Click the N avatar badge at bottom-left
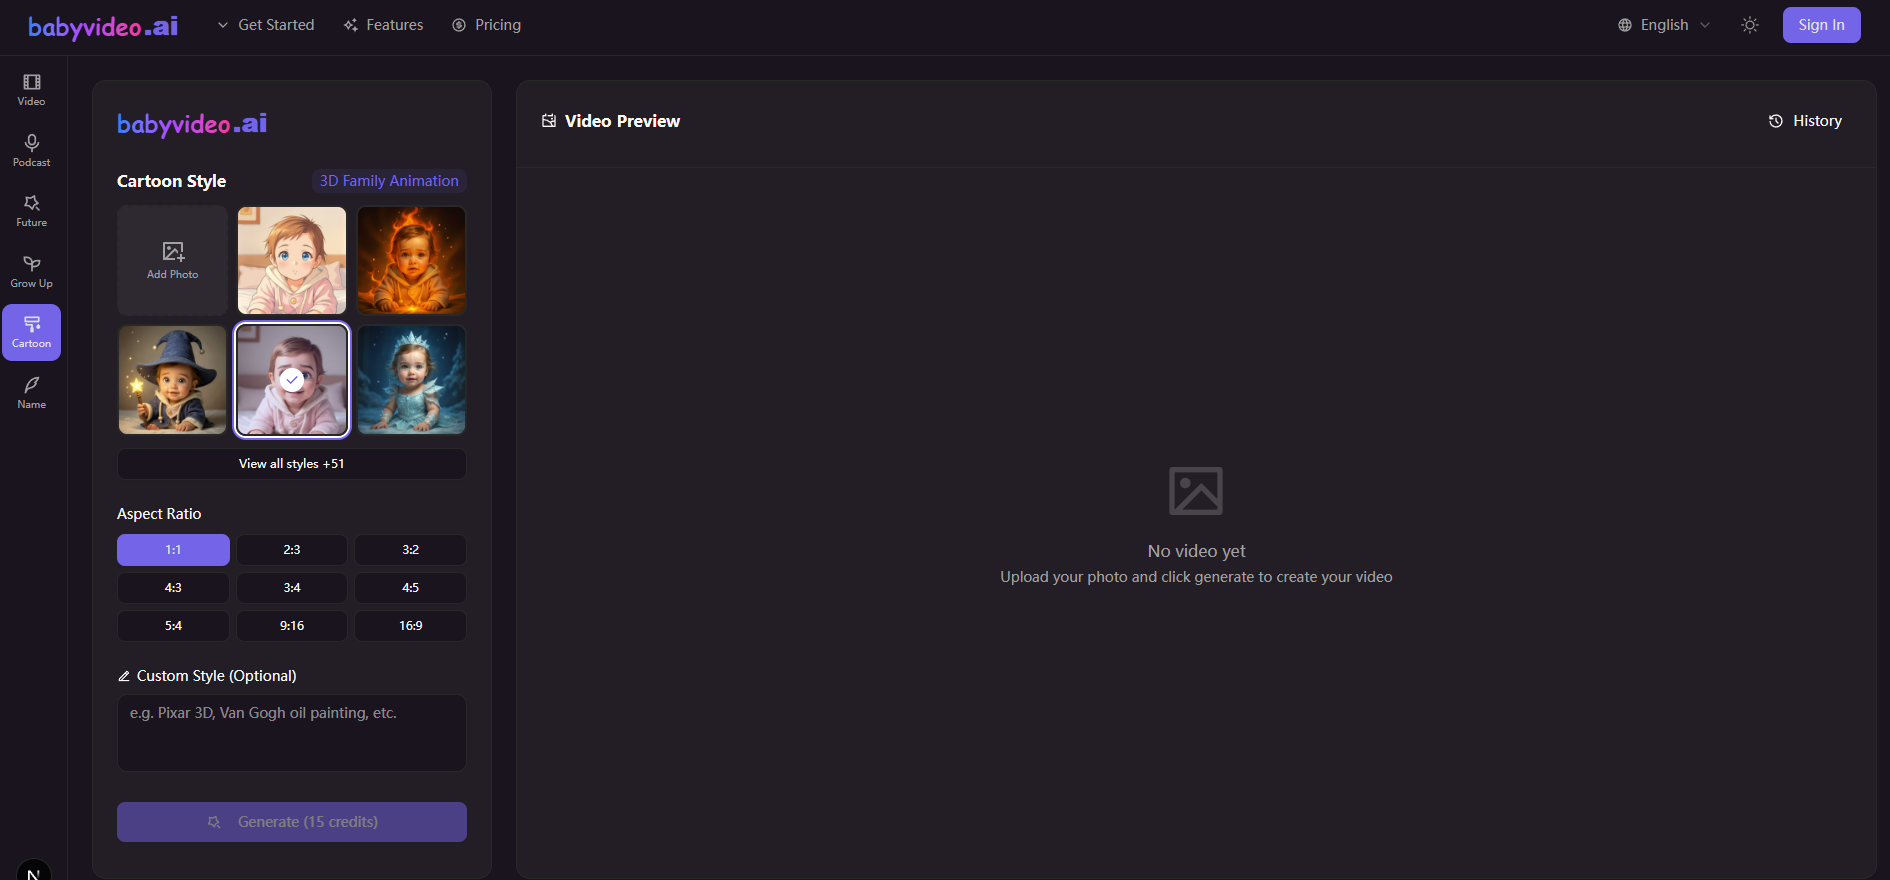The width and height of the screenshot is (1890, 880). (33, 870)
